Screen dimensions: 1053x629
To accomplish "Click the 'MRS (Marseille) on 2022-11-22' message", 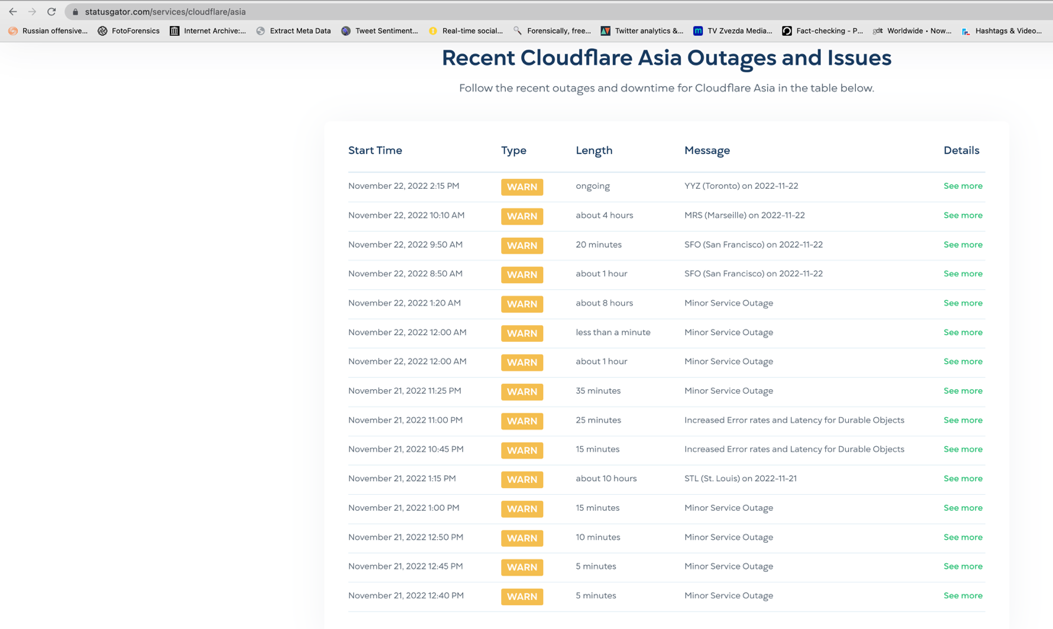I will point(744,215).
